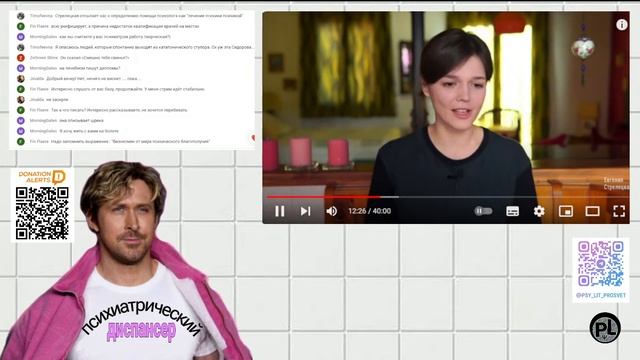Select the message starting "Интересно слушать от вас"
The height and width of the screenshot is (360, 640).
tap(127, 89)
